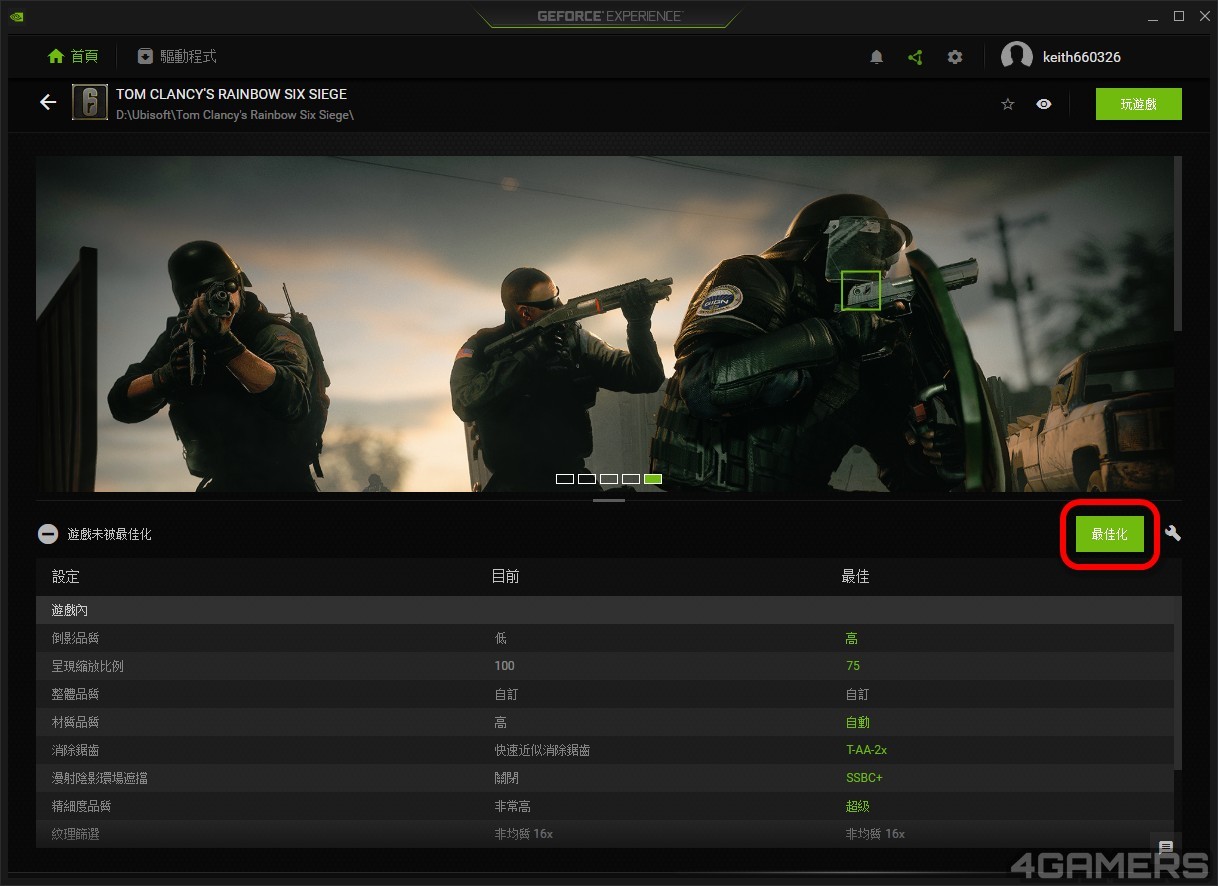Image resolution: width=1218 pixels, height=886 pixels.
Task: Click the game install path D:\Ubisoft text
Action: pyautogui.click(x=235, y=115)
